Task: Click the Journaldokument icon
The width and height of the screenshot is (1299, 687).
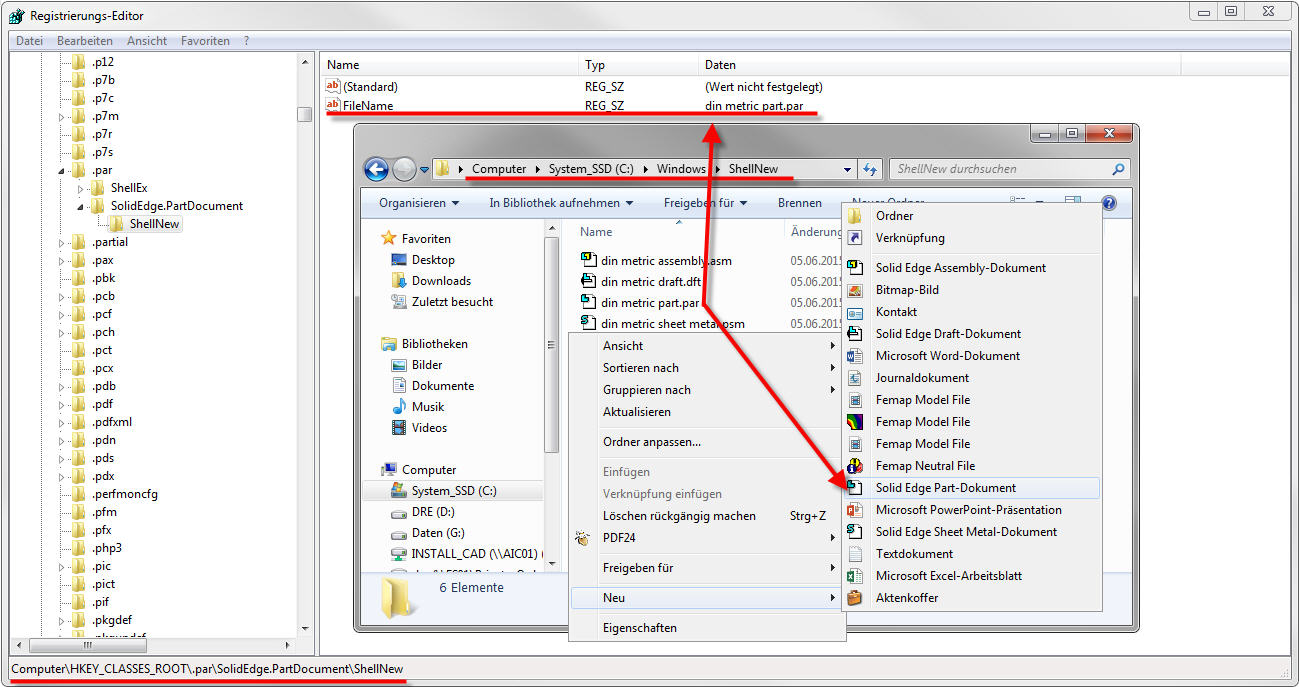Action: click(855, 378)
